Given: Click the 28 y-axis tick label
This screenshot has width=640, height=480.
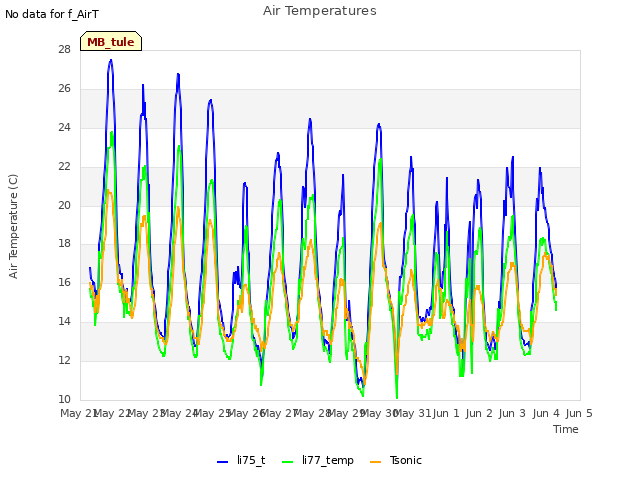Looking at the screenshot, I should 64,49.
